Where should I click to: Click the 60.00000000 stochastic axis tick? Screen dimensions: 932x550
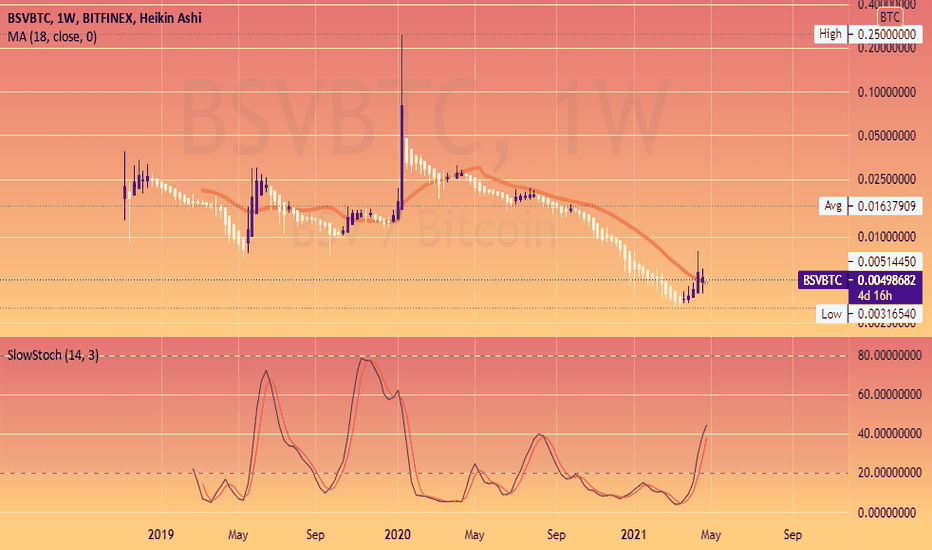[889, 395]
